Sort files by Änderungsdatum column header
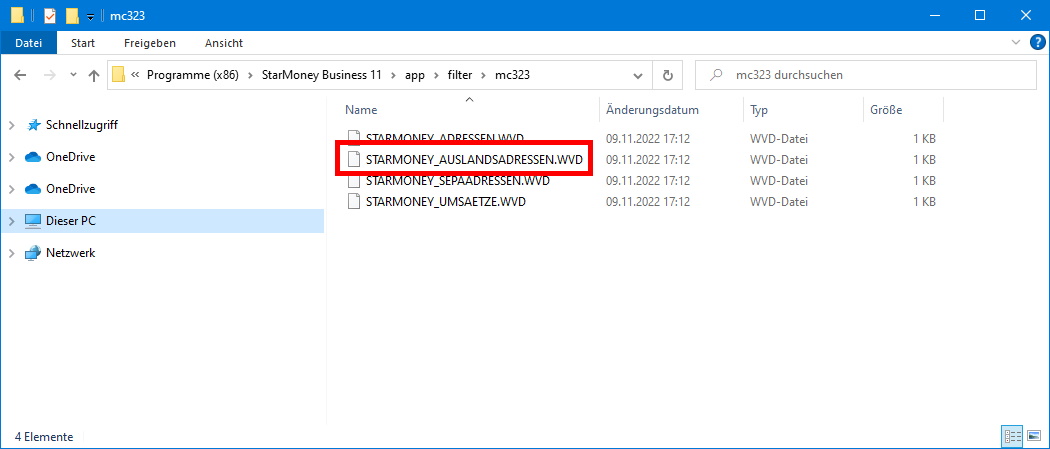The image size is (1050, 449). 652,110
